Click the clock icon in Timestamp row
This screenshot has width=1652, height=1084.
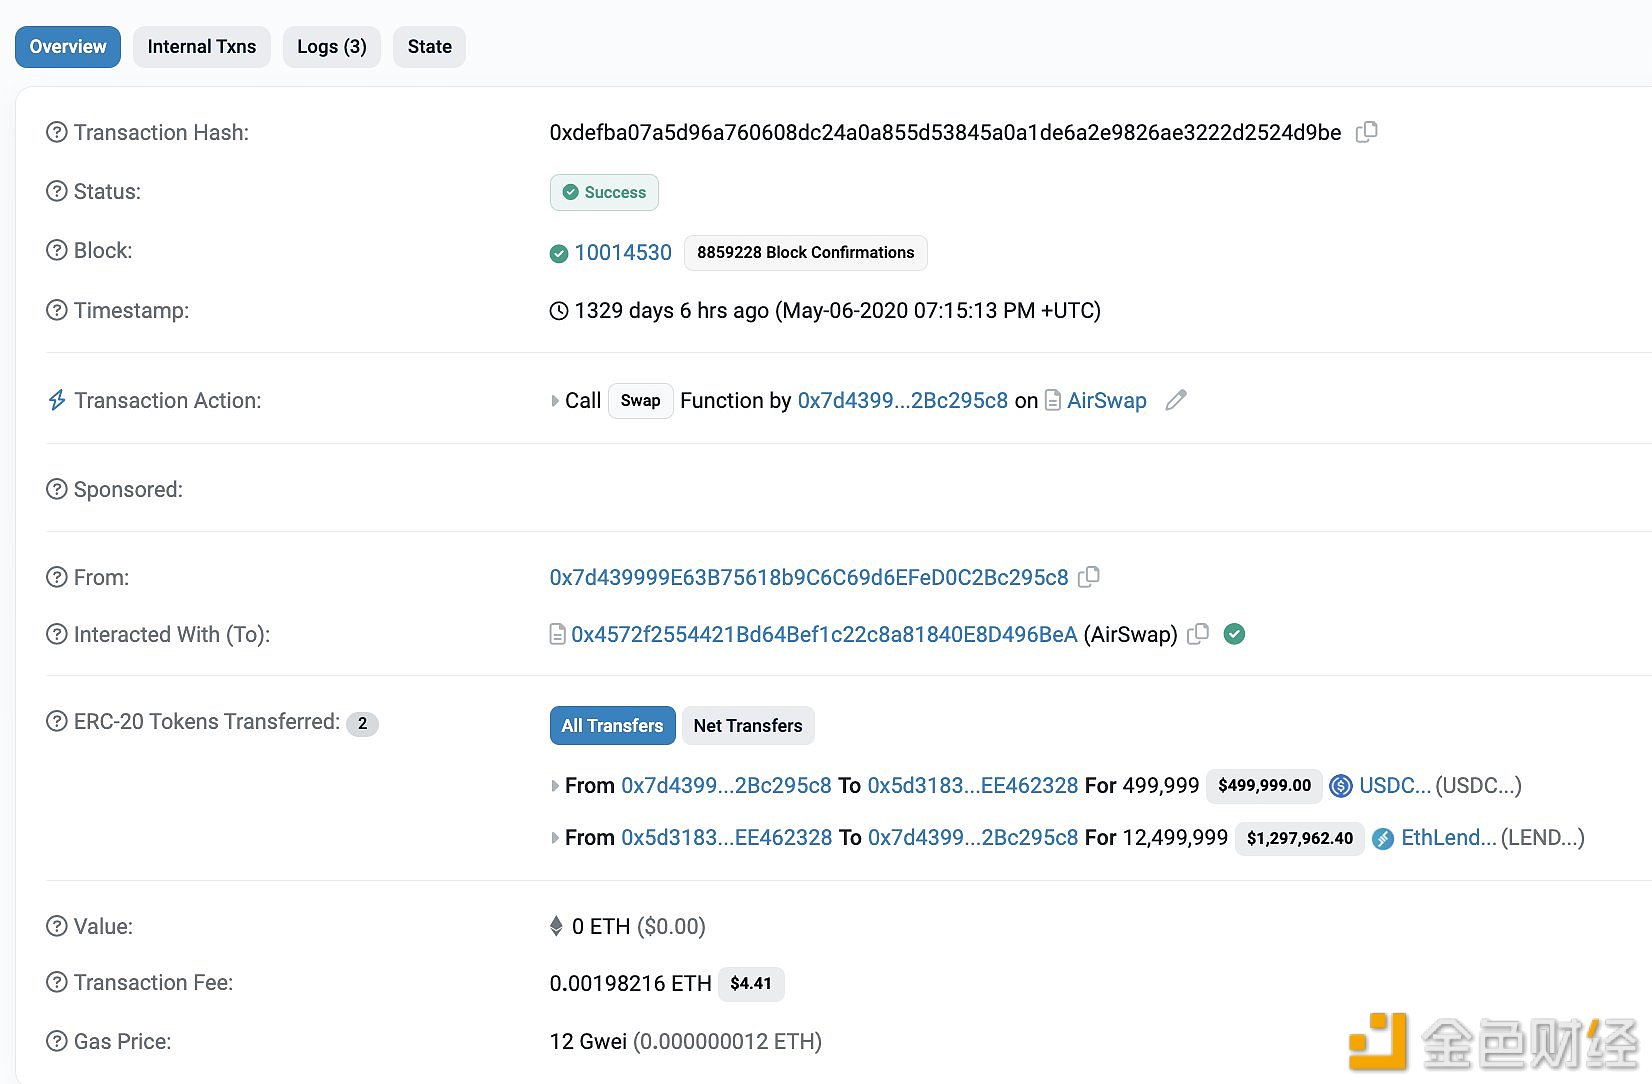(x=559, y=311)
